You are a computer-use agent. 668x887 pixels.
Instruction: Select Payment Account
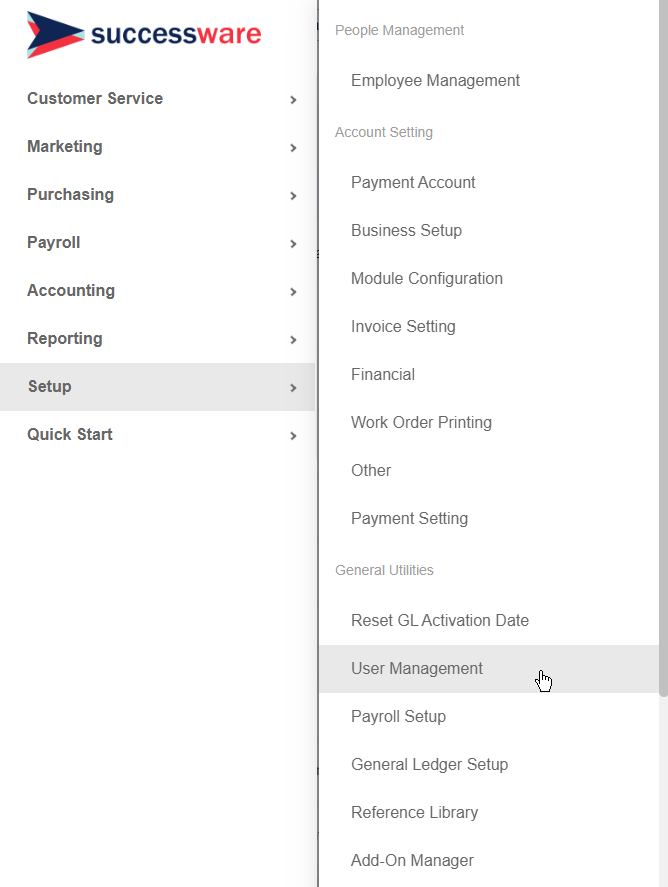tap(413, 182)
